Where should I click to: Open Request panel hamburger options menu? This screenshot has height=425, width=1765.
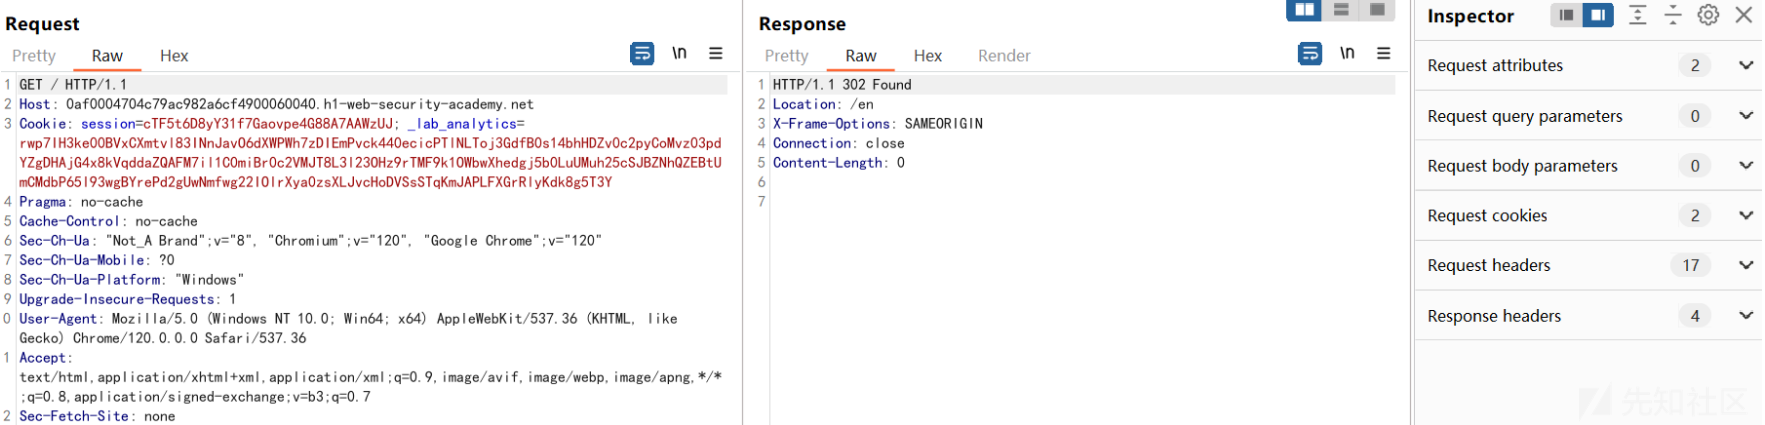click(716, 53)
